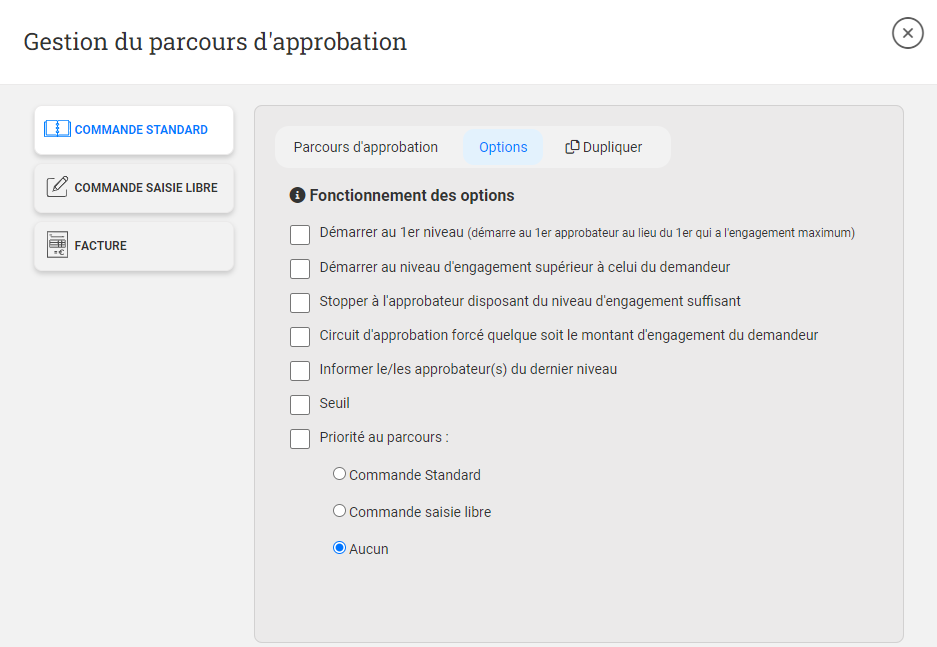This screenshot has height=647, width=937.
Task: Switch to the Parcours d'approbation tab
Action: (x=366, y=147)
